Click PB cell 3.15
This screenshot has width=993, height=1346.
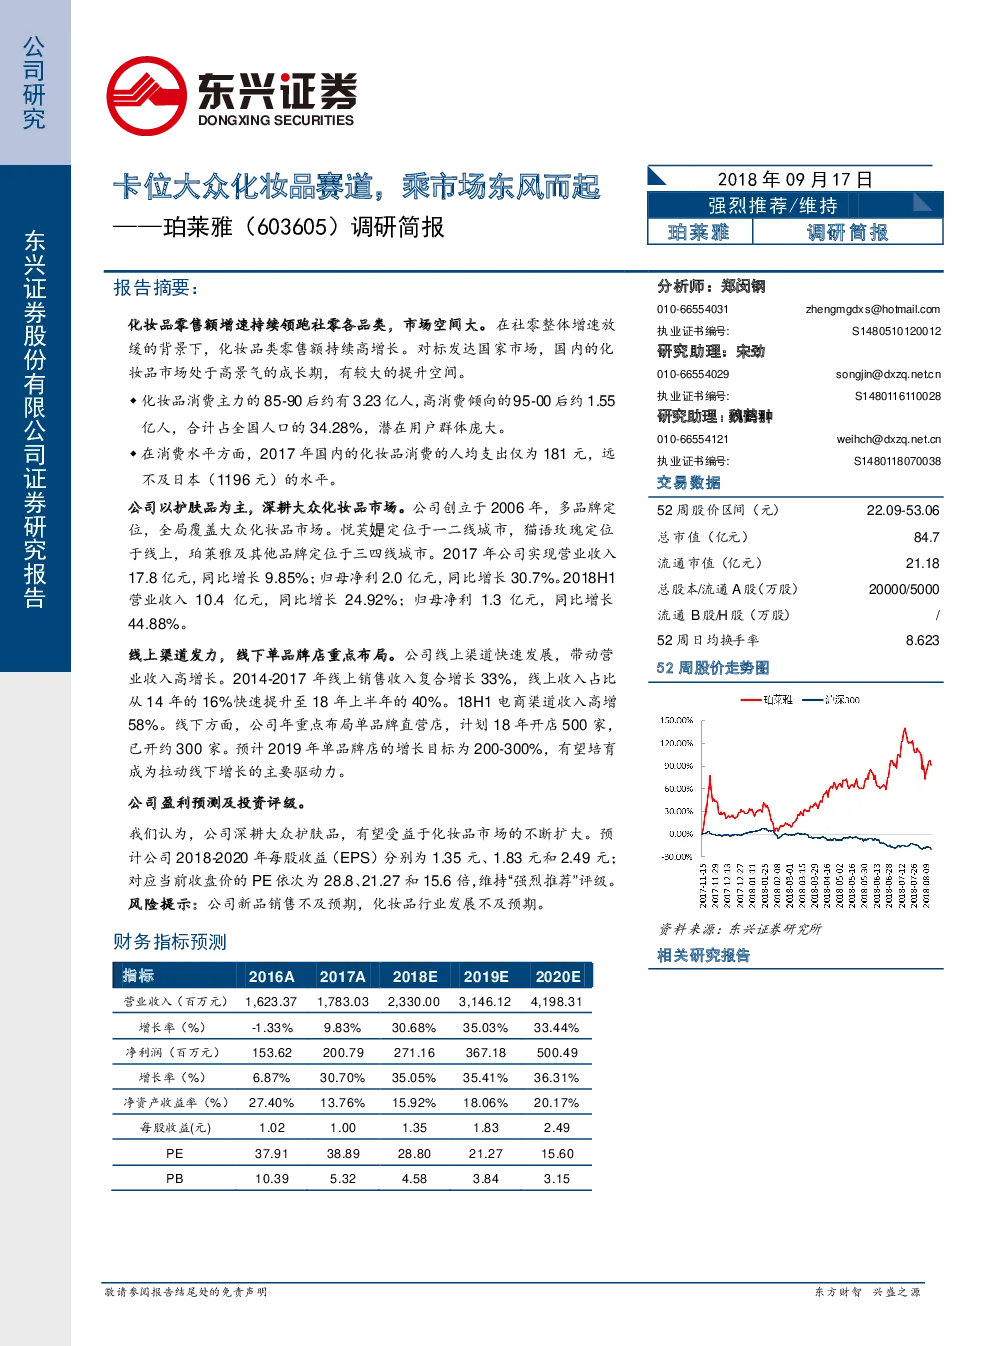[x=557, y=1178]
